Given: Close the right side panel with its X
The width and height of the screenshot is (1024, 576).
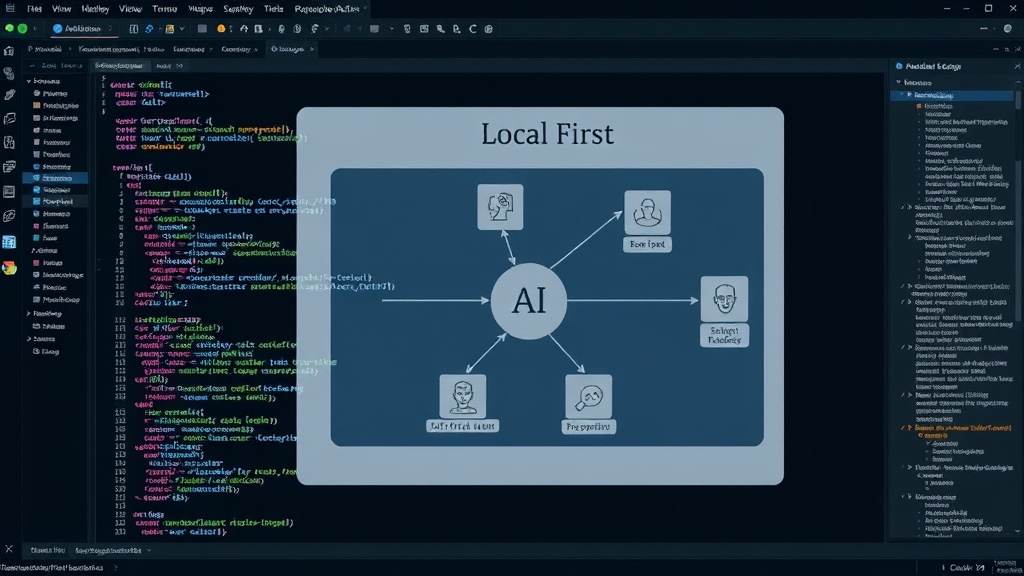Looking at the screenshot, I should point(1017,66).
